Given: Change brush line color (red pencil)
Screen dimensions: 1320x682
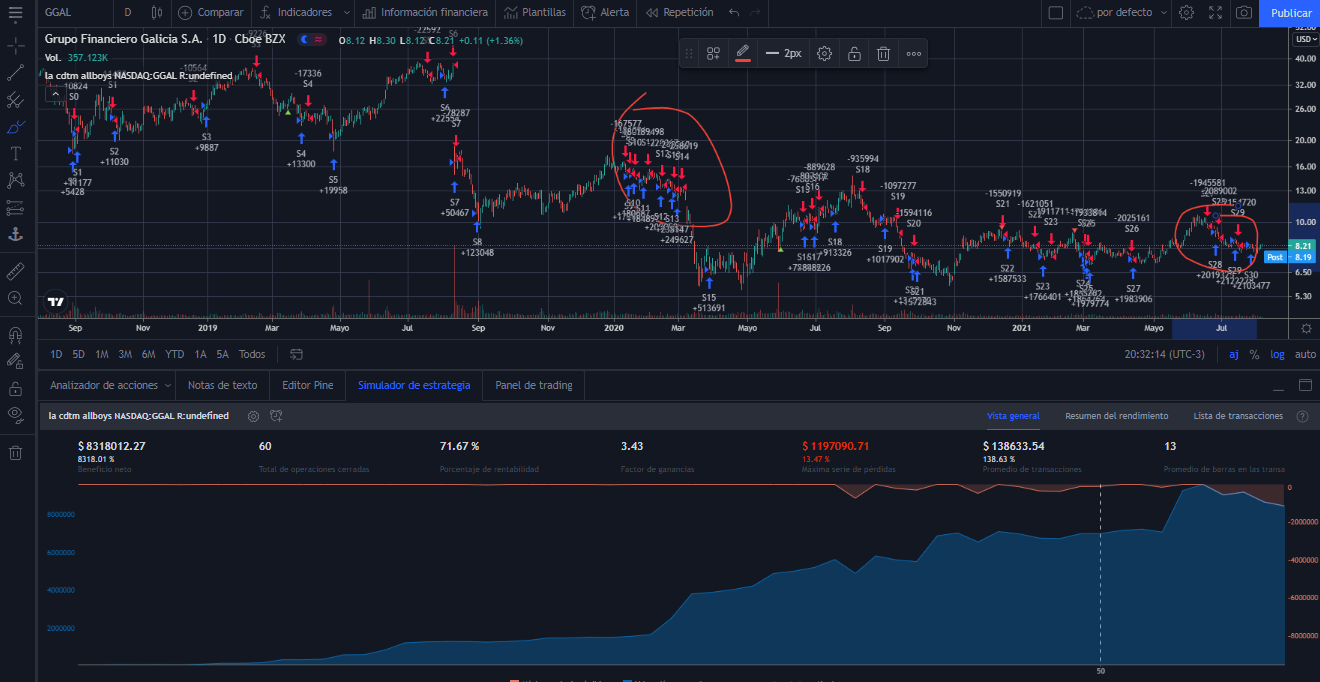Looking at the screenshot, I should pyautogui.click(x=742, y=53).
